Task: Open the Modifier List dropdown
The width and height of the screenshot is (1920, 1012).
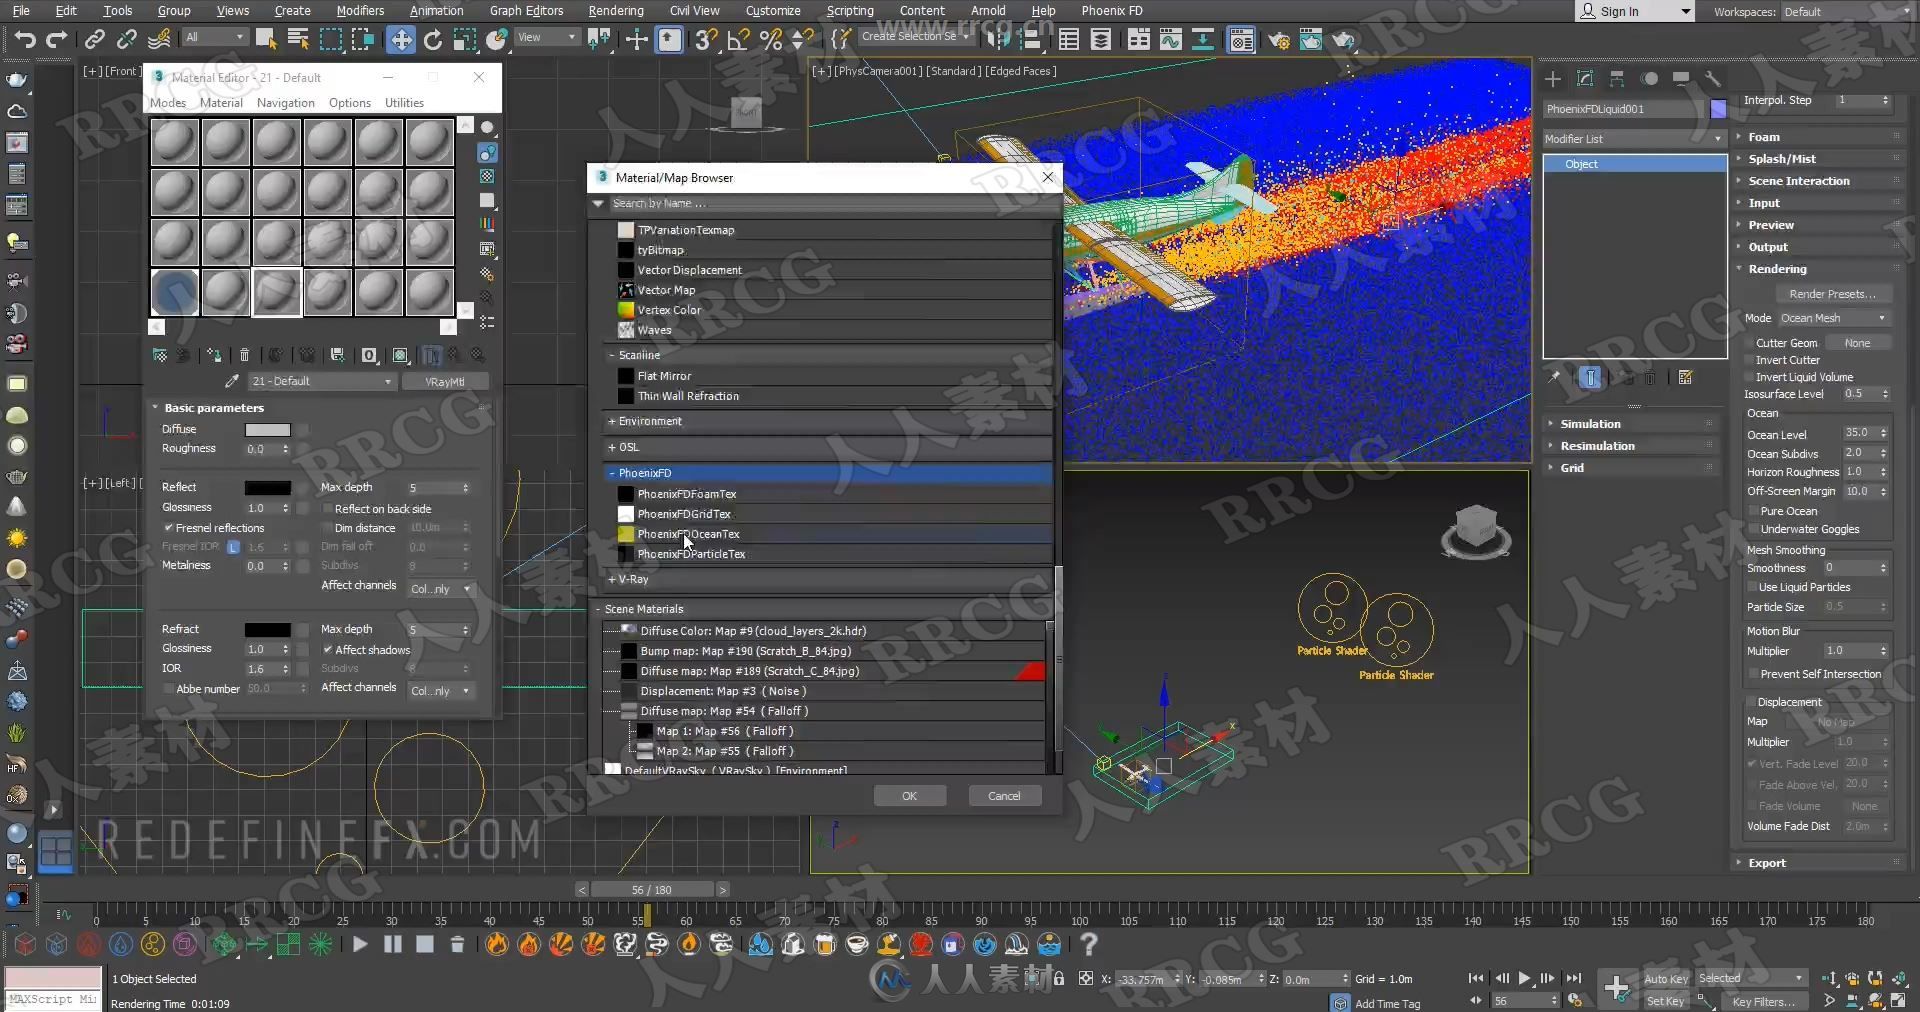Action: (1634, 139)
